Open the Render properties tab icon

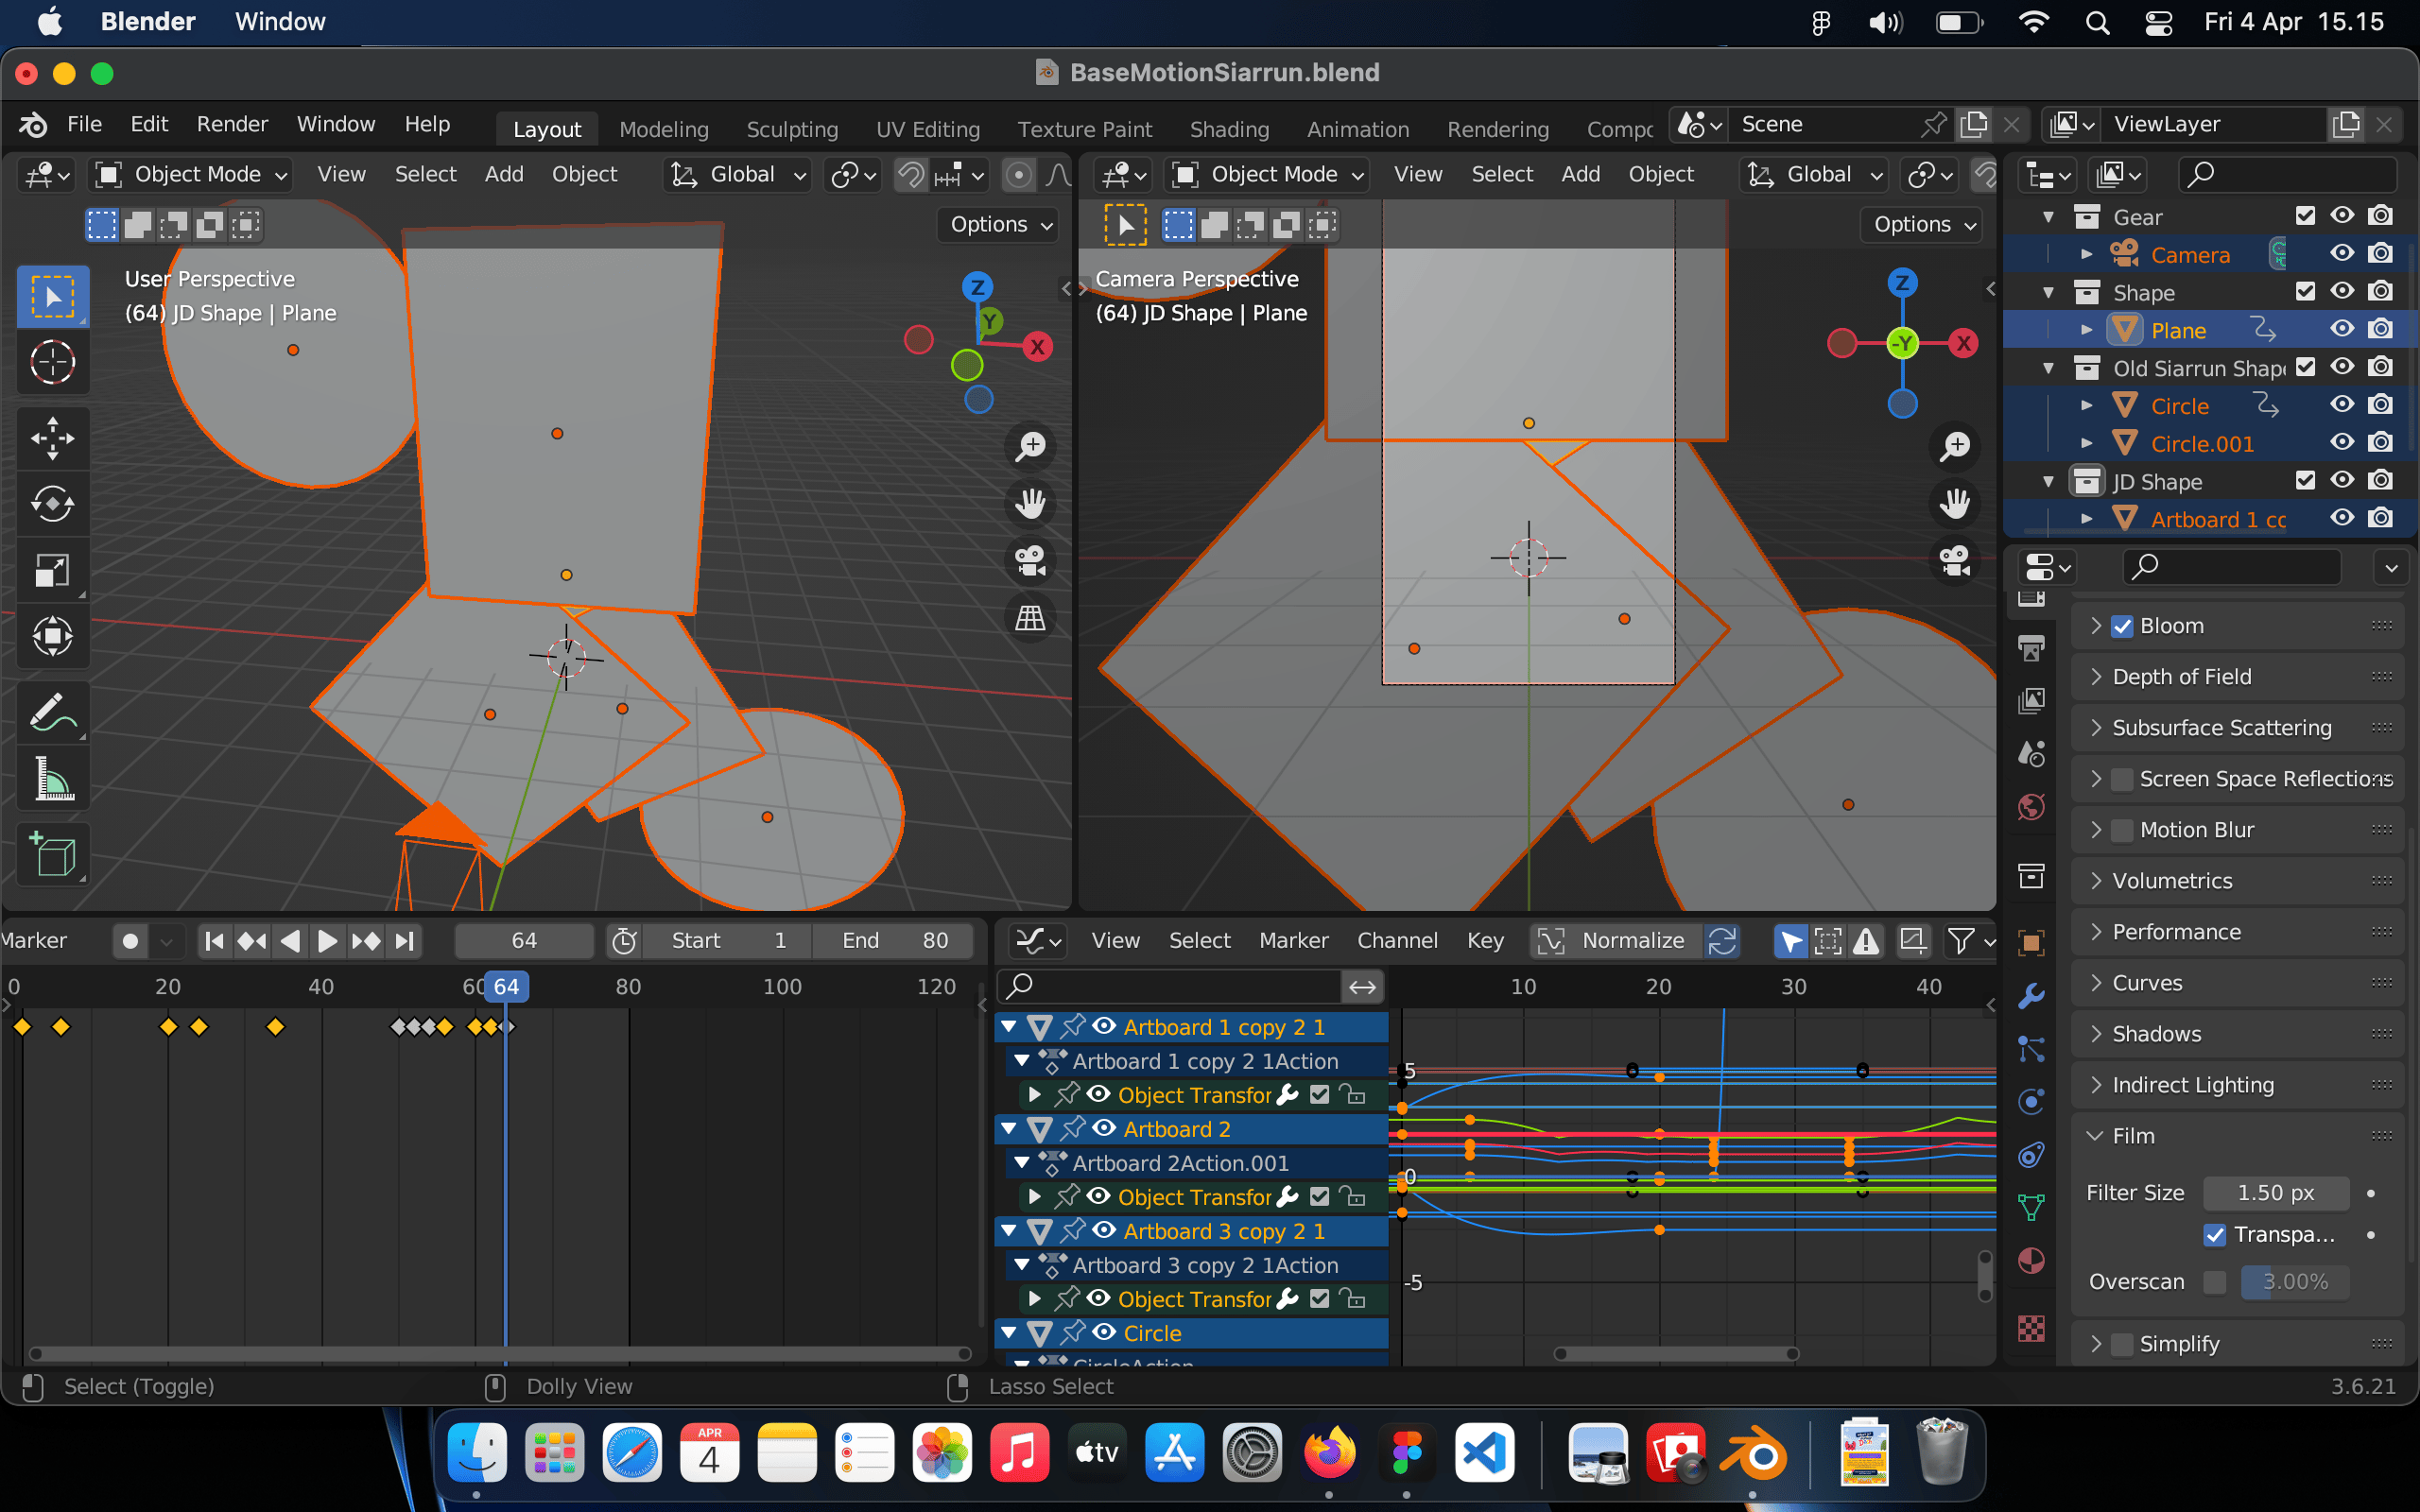tap(2031, 599)
